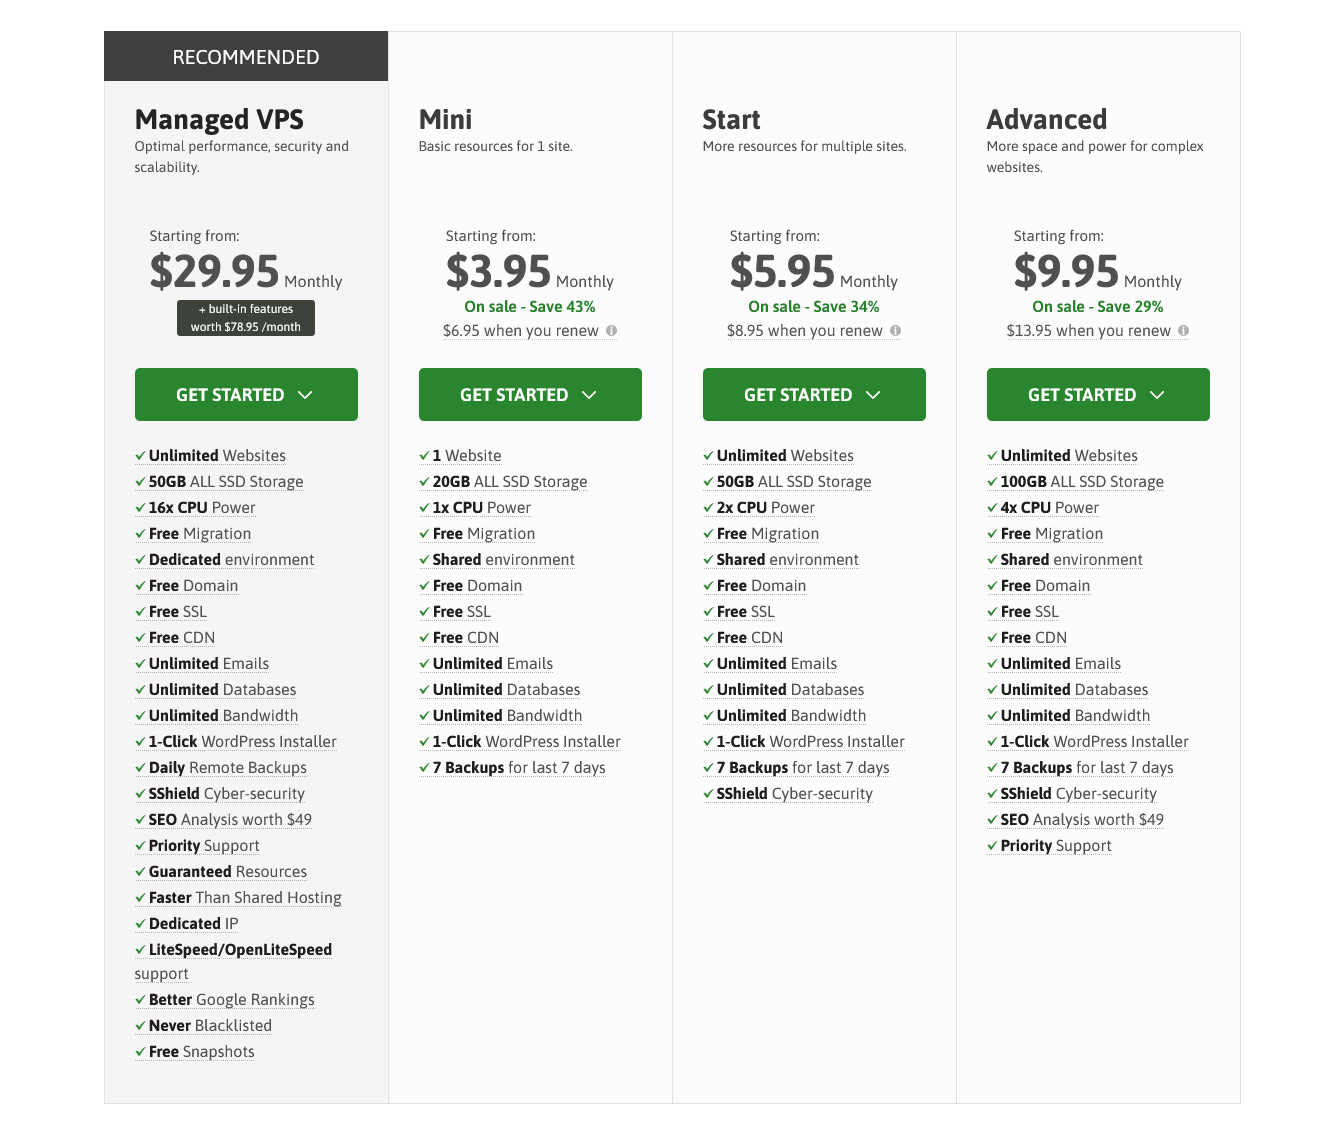Click Advanced plan Priority Support feature

point(1056,846)
